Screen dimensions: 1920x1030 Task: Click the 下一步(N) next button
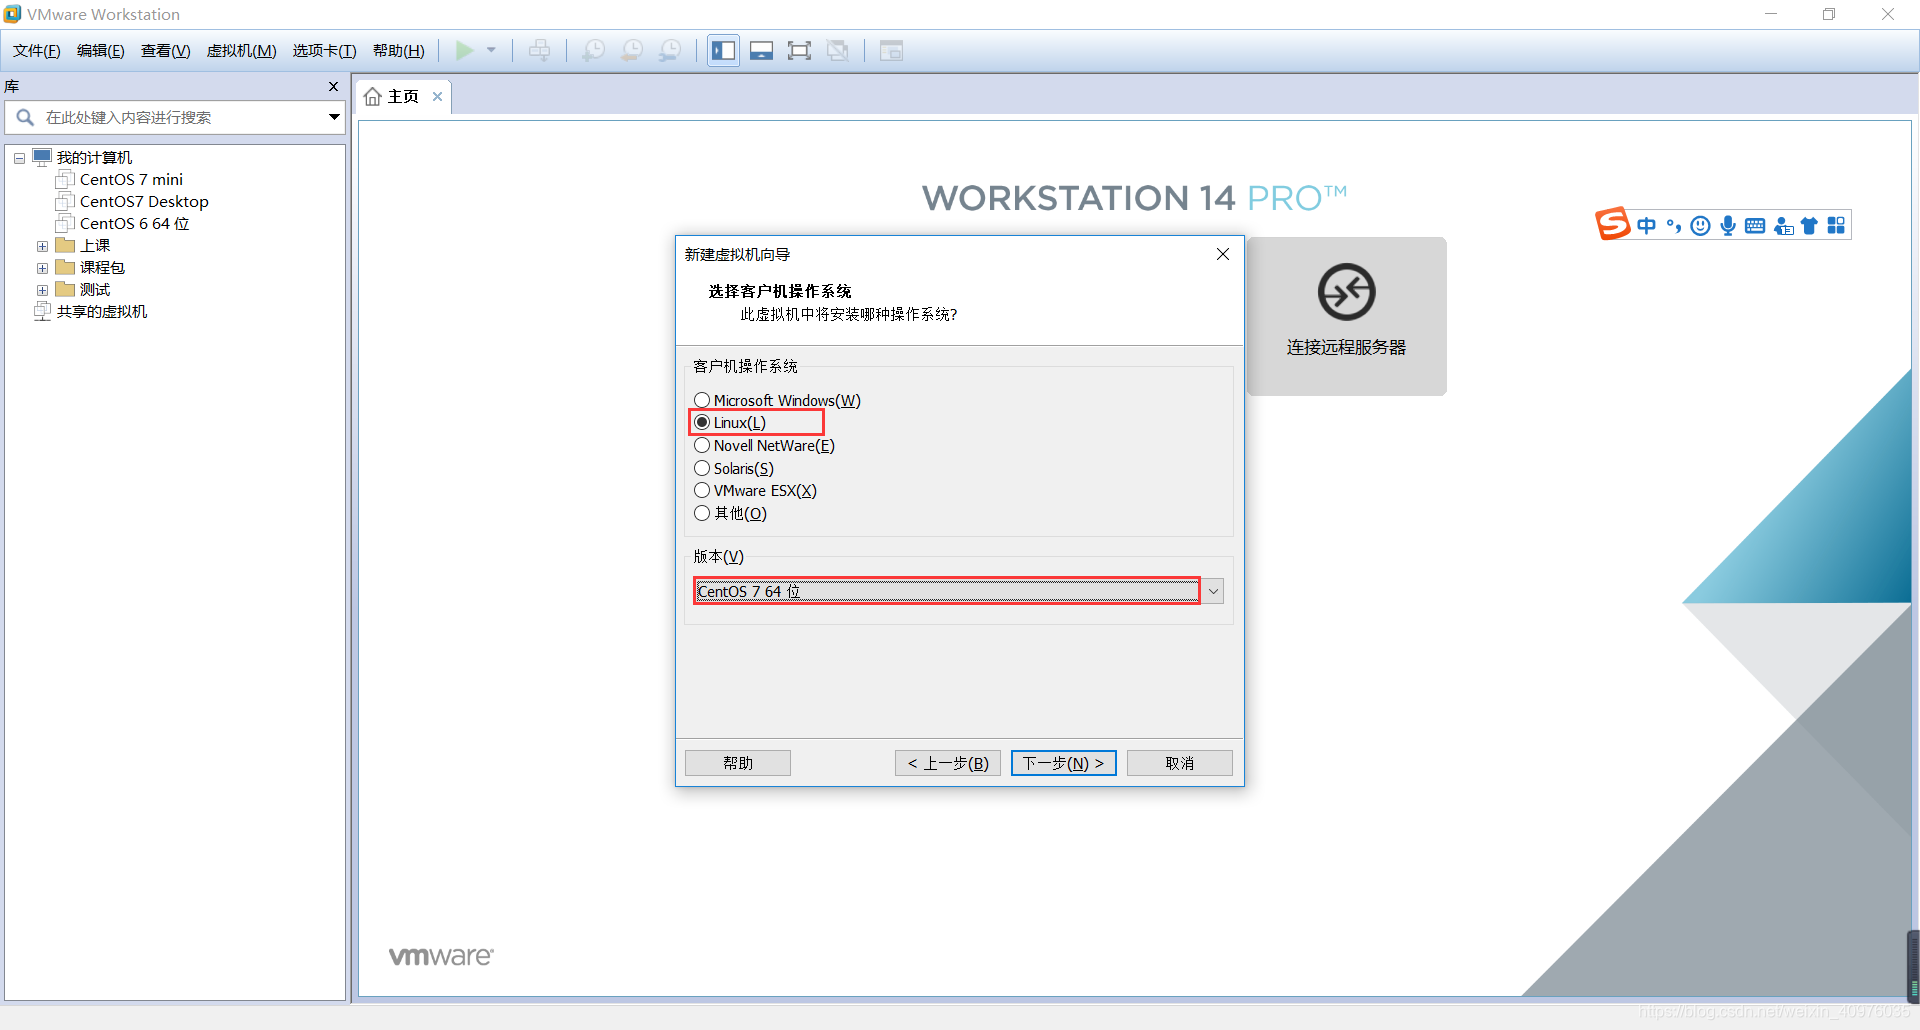(1063, 763)
